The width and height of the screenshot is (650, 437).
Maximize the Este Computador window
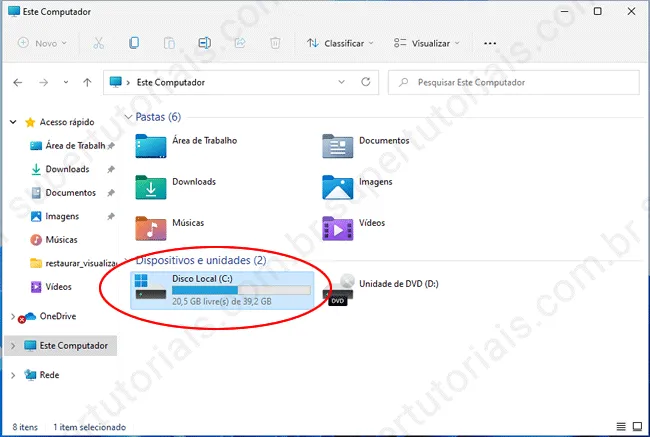point(598,11)
